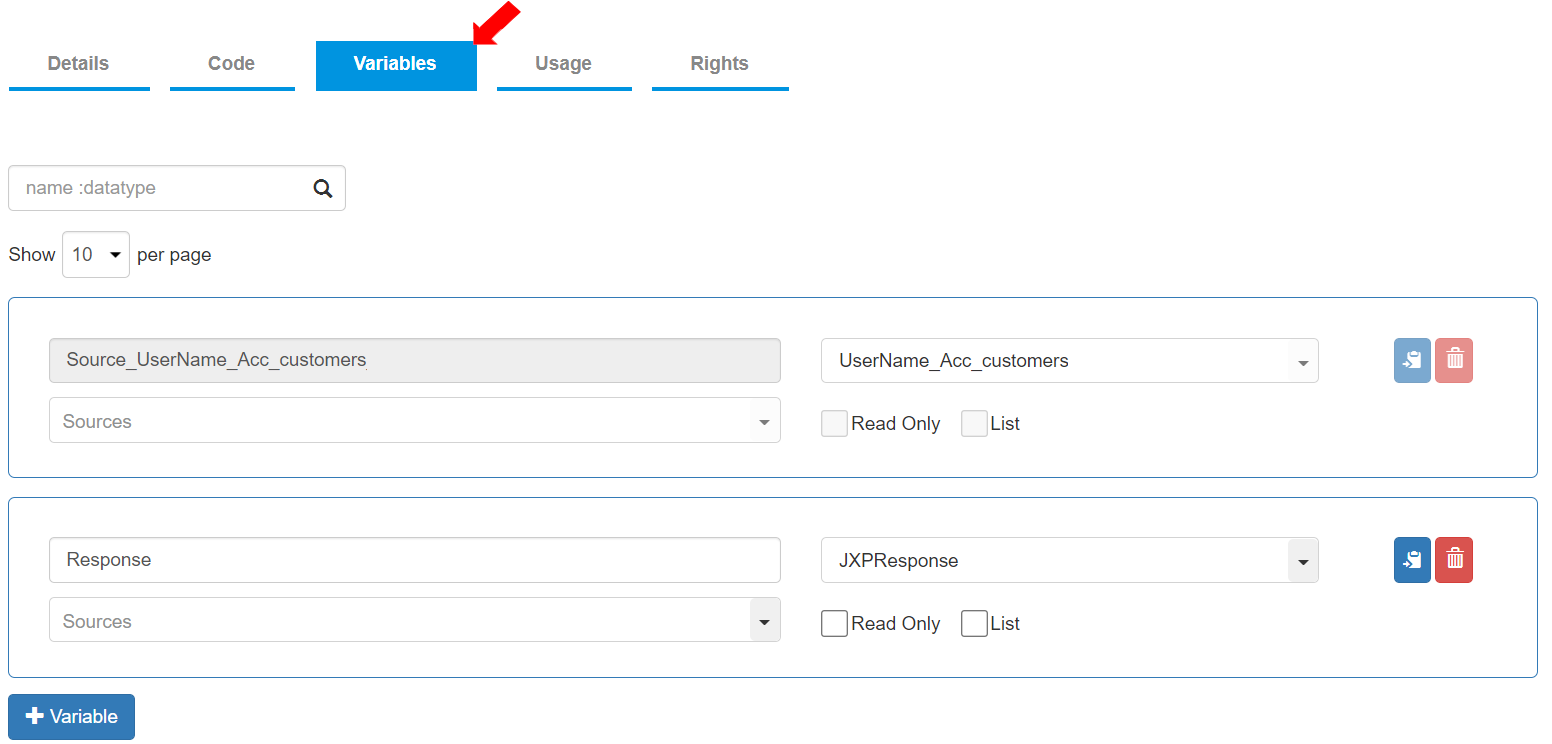Open Sources dropdown for Response variable
1552x744 pixels.
[x=764, y=621]
